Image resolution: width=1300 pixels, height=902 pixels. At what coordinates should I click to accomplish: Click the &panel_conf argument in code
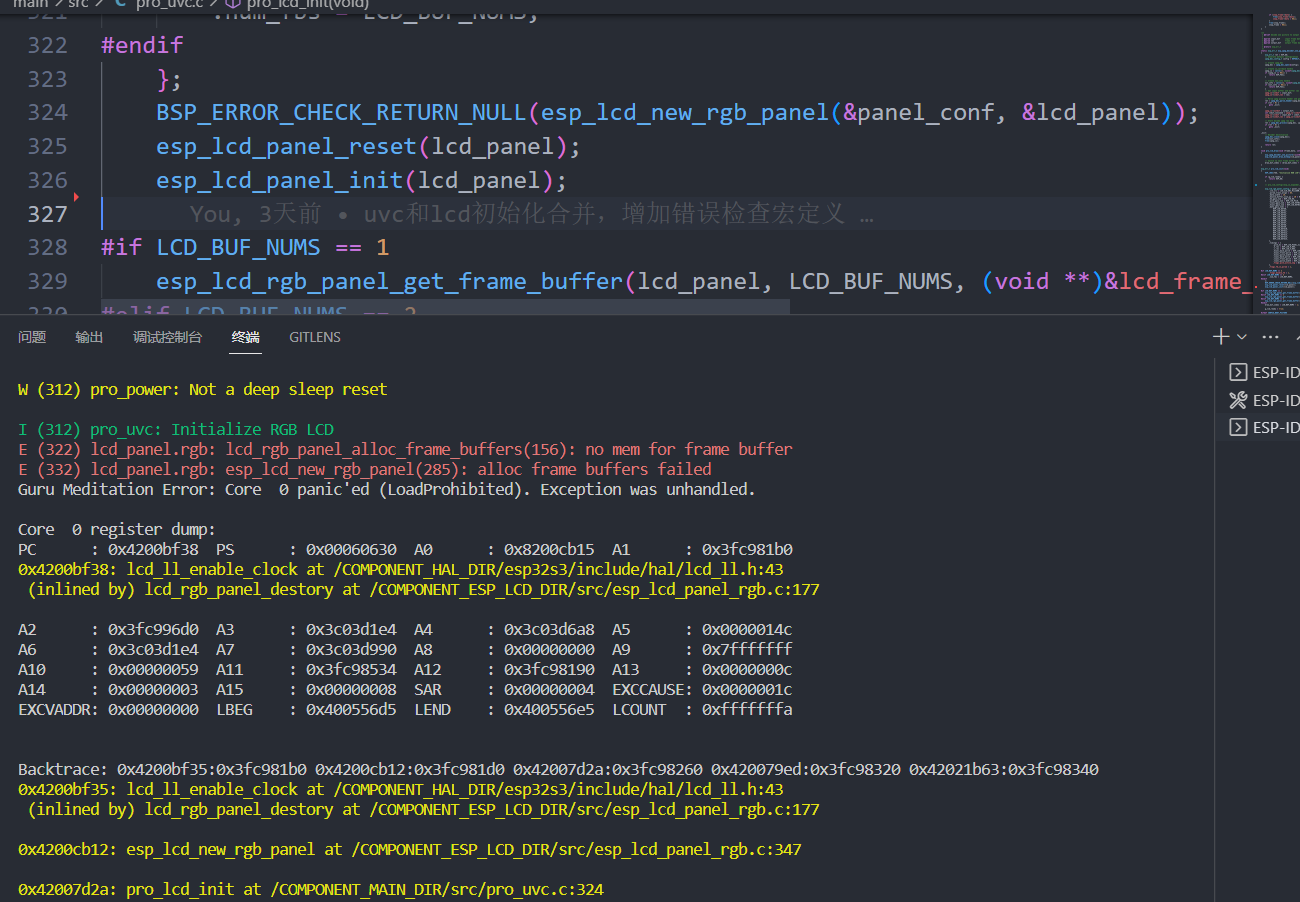pyautogui.click(x=919, y=112)
